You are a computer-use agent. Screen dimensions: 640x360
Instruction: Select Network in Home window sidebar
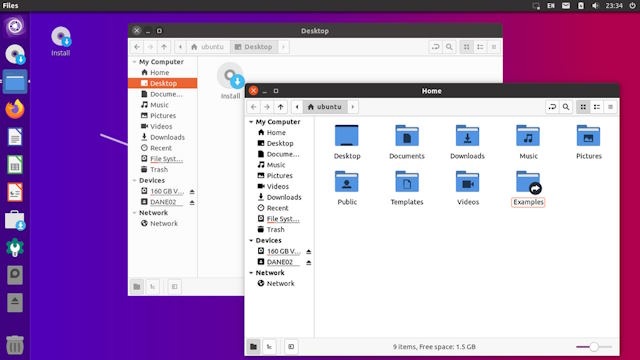pyautogui.click(x=280, y=283)
